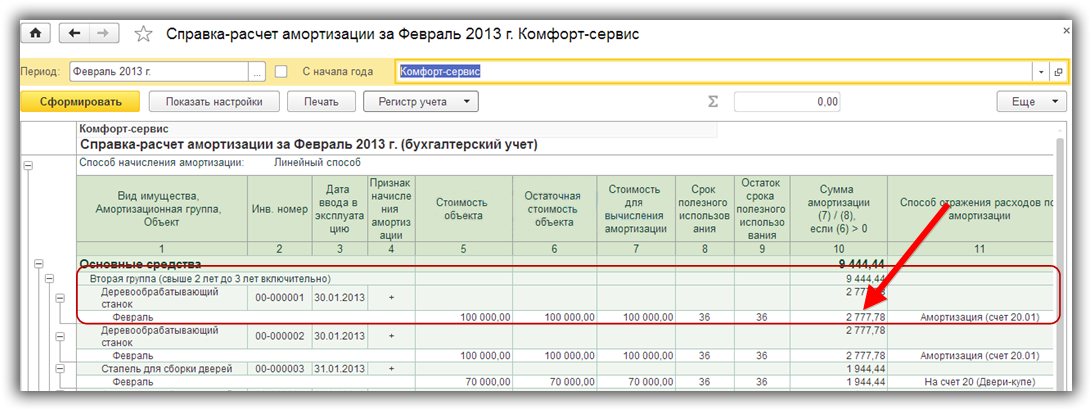
Task: Open the 'Регистр учета' dropdown menu
Action: (x=421, y=101)
